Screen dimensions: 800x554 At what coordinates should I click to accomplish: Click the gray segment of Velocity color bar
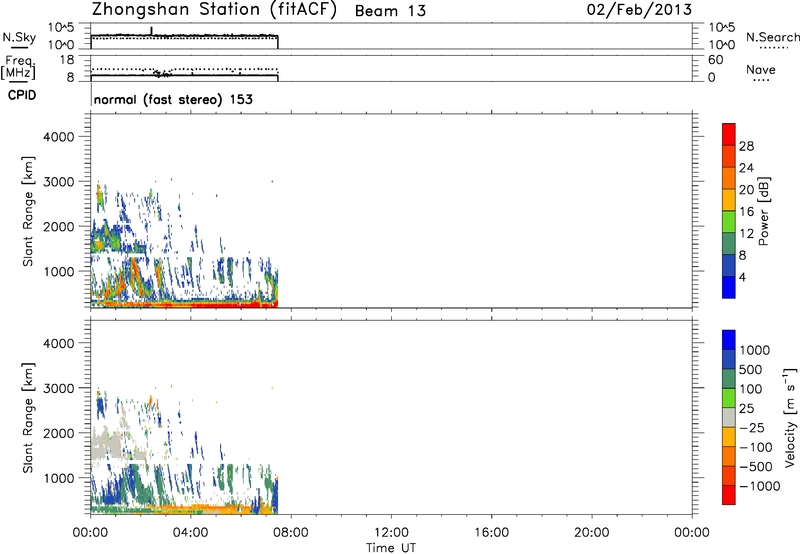729,417
